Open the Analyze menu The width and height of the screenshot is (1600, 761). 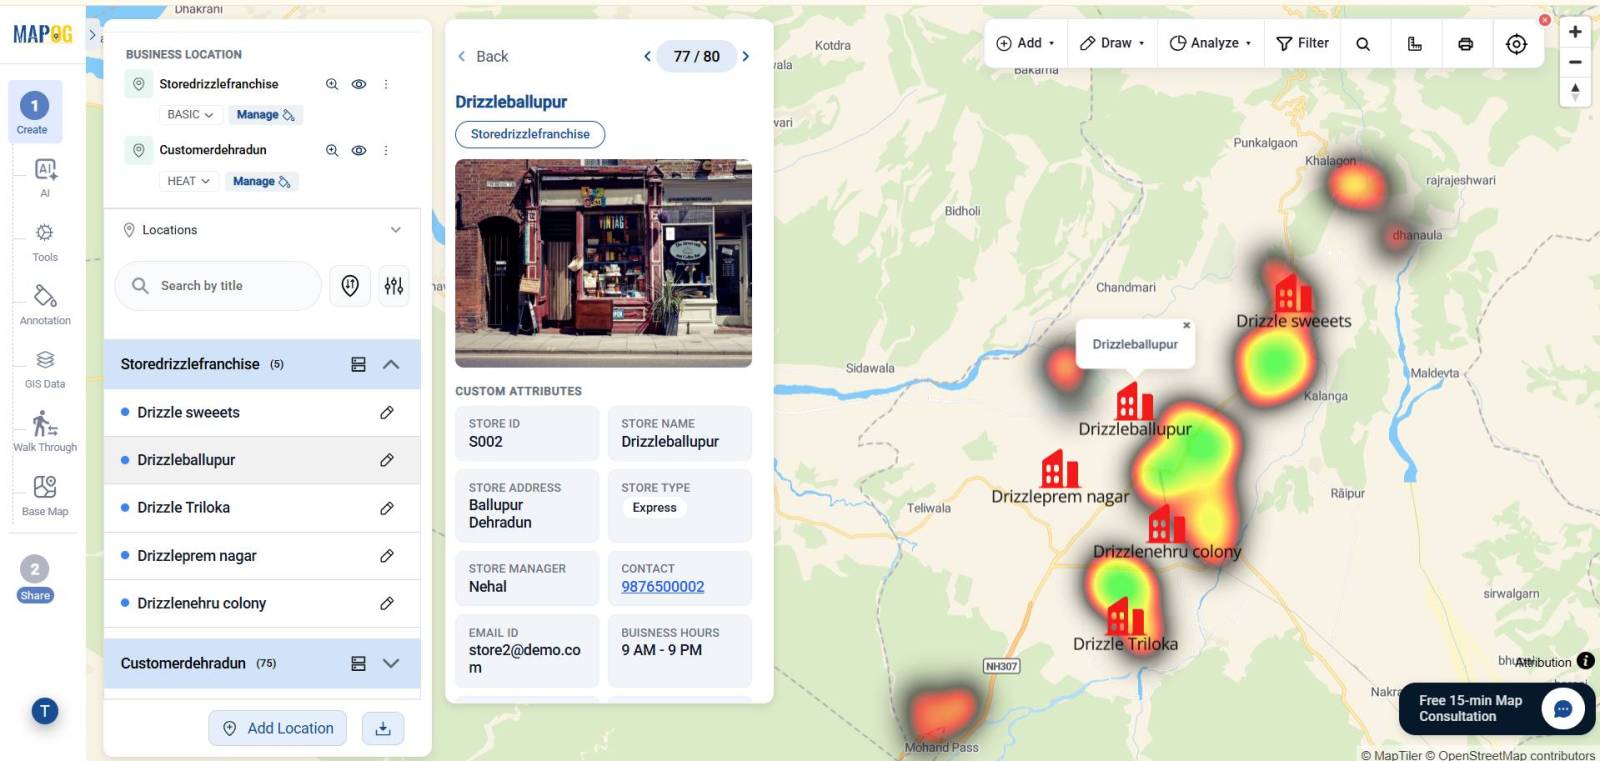(x=1210, y=43)
